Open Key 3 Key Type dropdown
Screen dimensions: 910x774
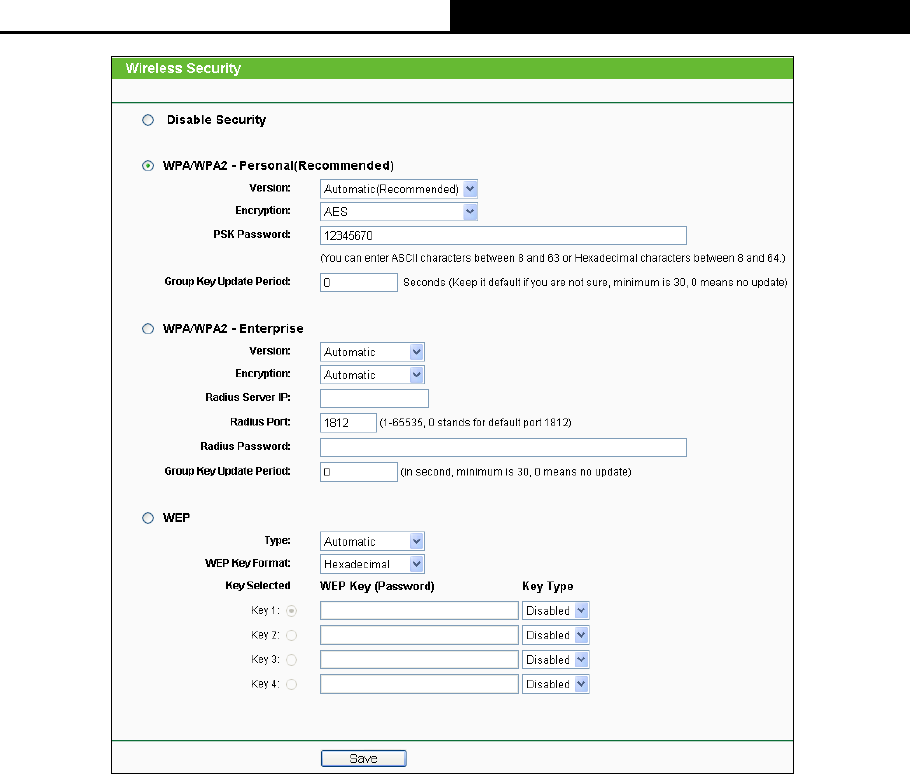coord(556,660)
